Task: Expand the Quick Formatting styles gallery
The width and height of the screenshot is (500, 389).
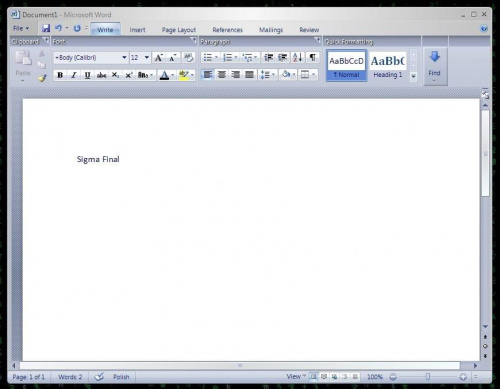Action: (413, 76)
